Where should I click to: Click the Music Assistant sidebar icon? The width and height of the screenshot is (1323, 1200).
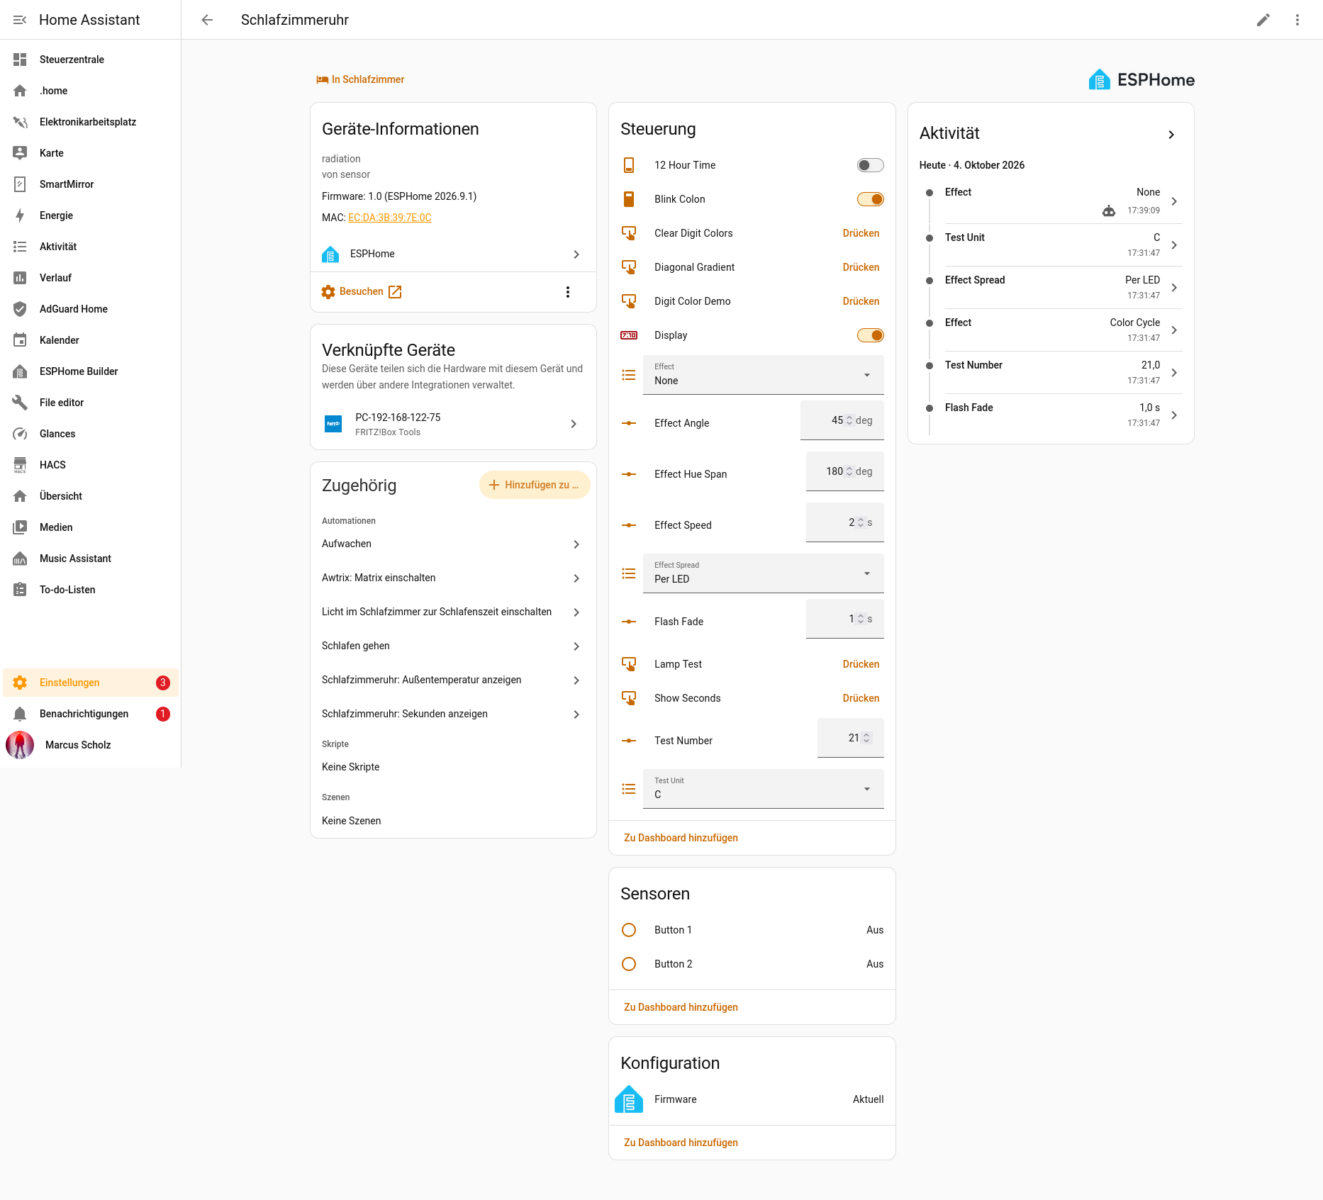[20, 559]
